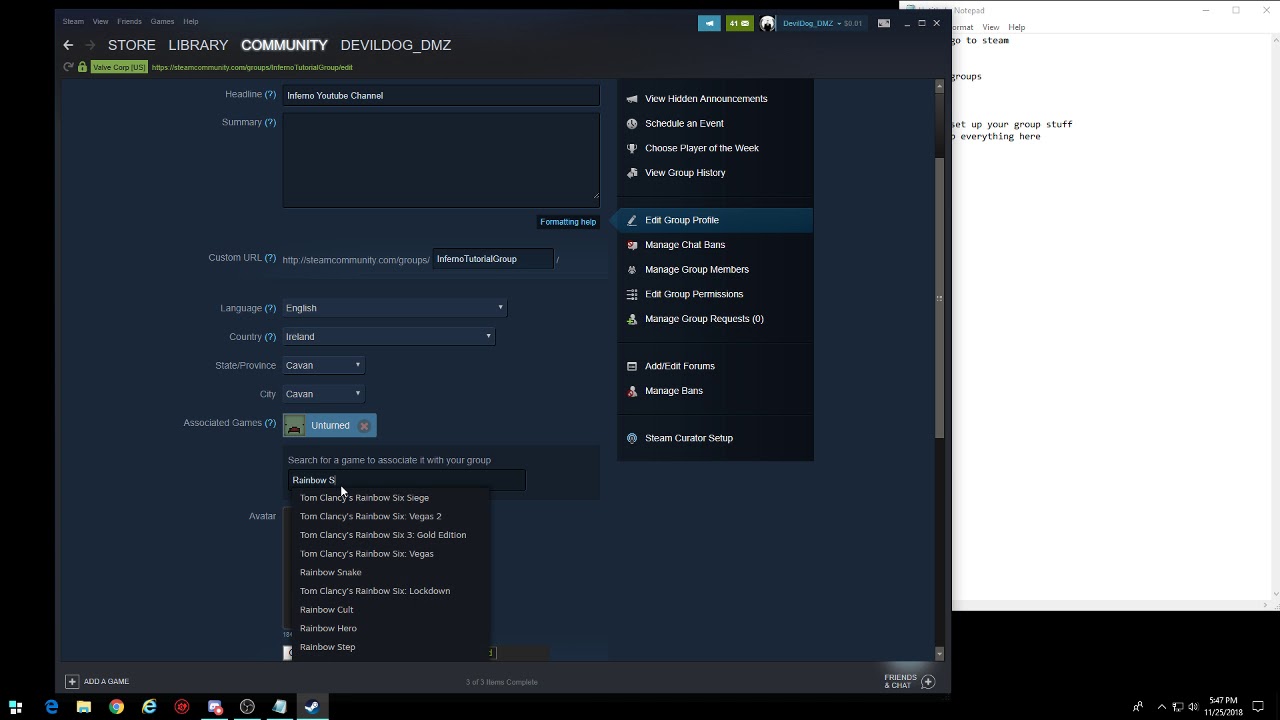Click Choose Player of the Week
This screenshot has width=1280, height=720.
point(702,148)
